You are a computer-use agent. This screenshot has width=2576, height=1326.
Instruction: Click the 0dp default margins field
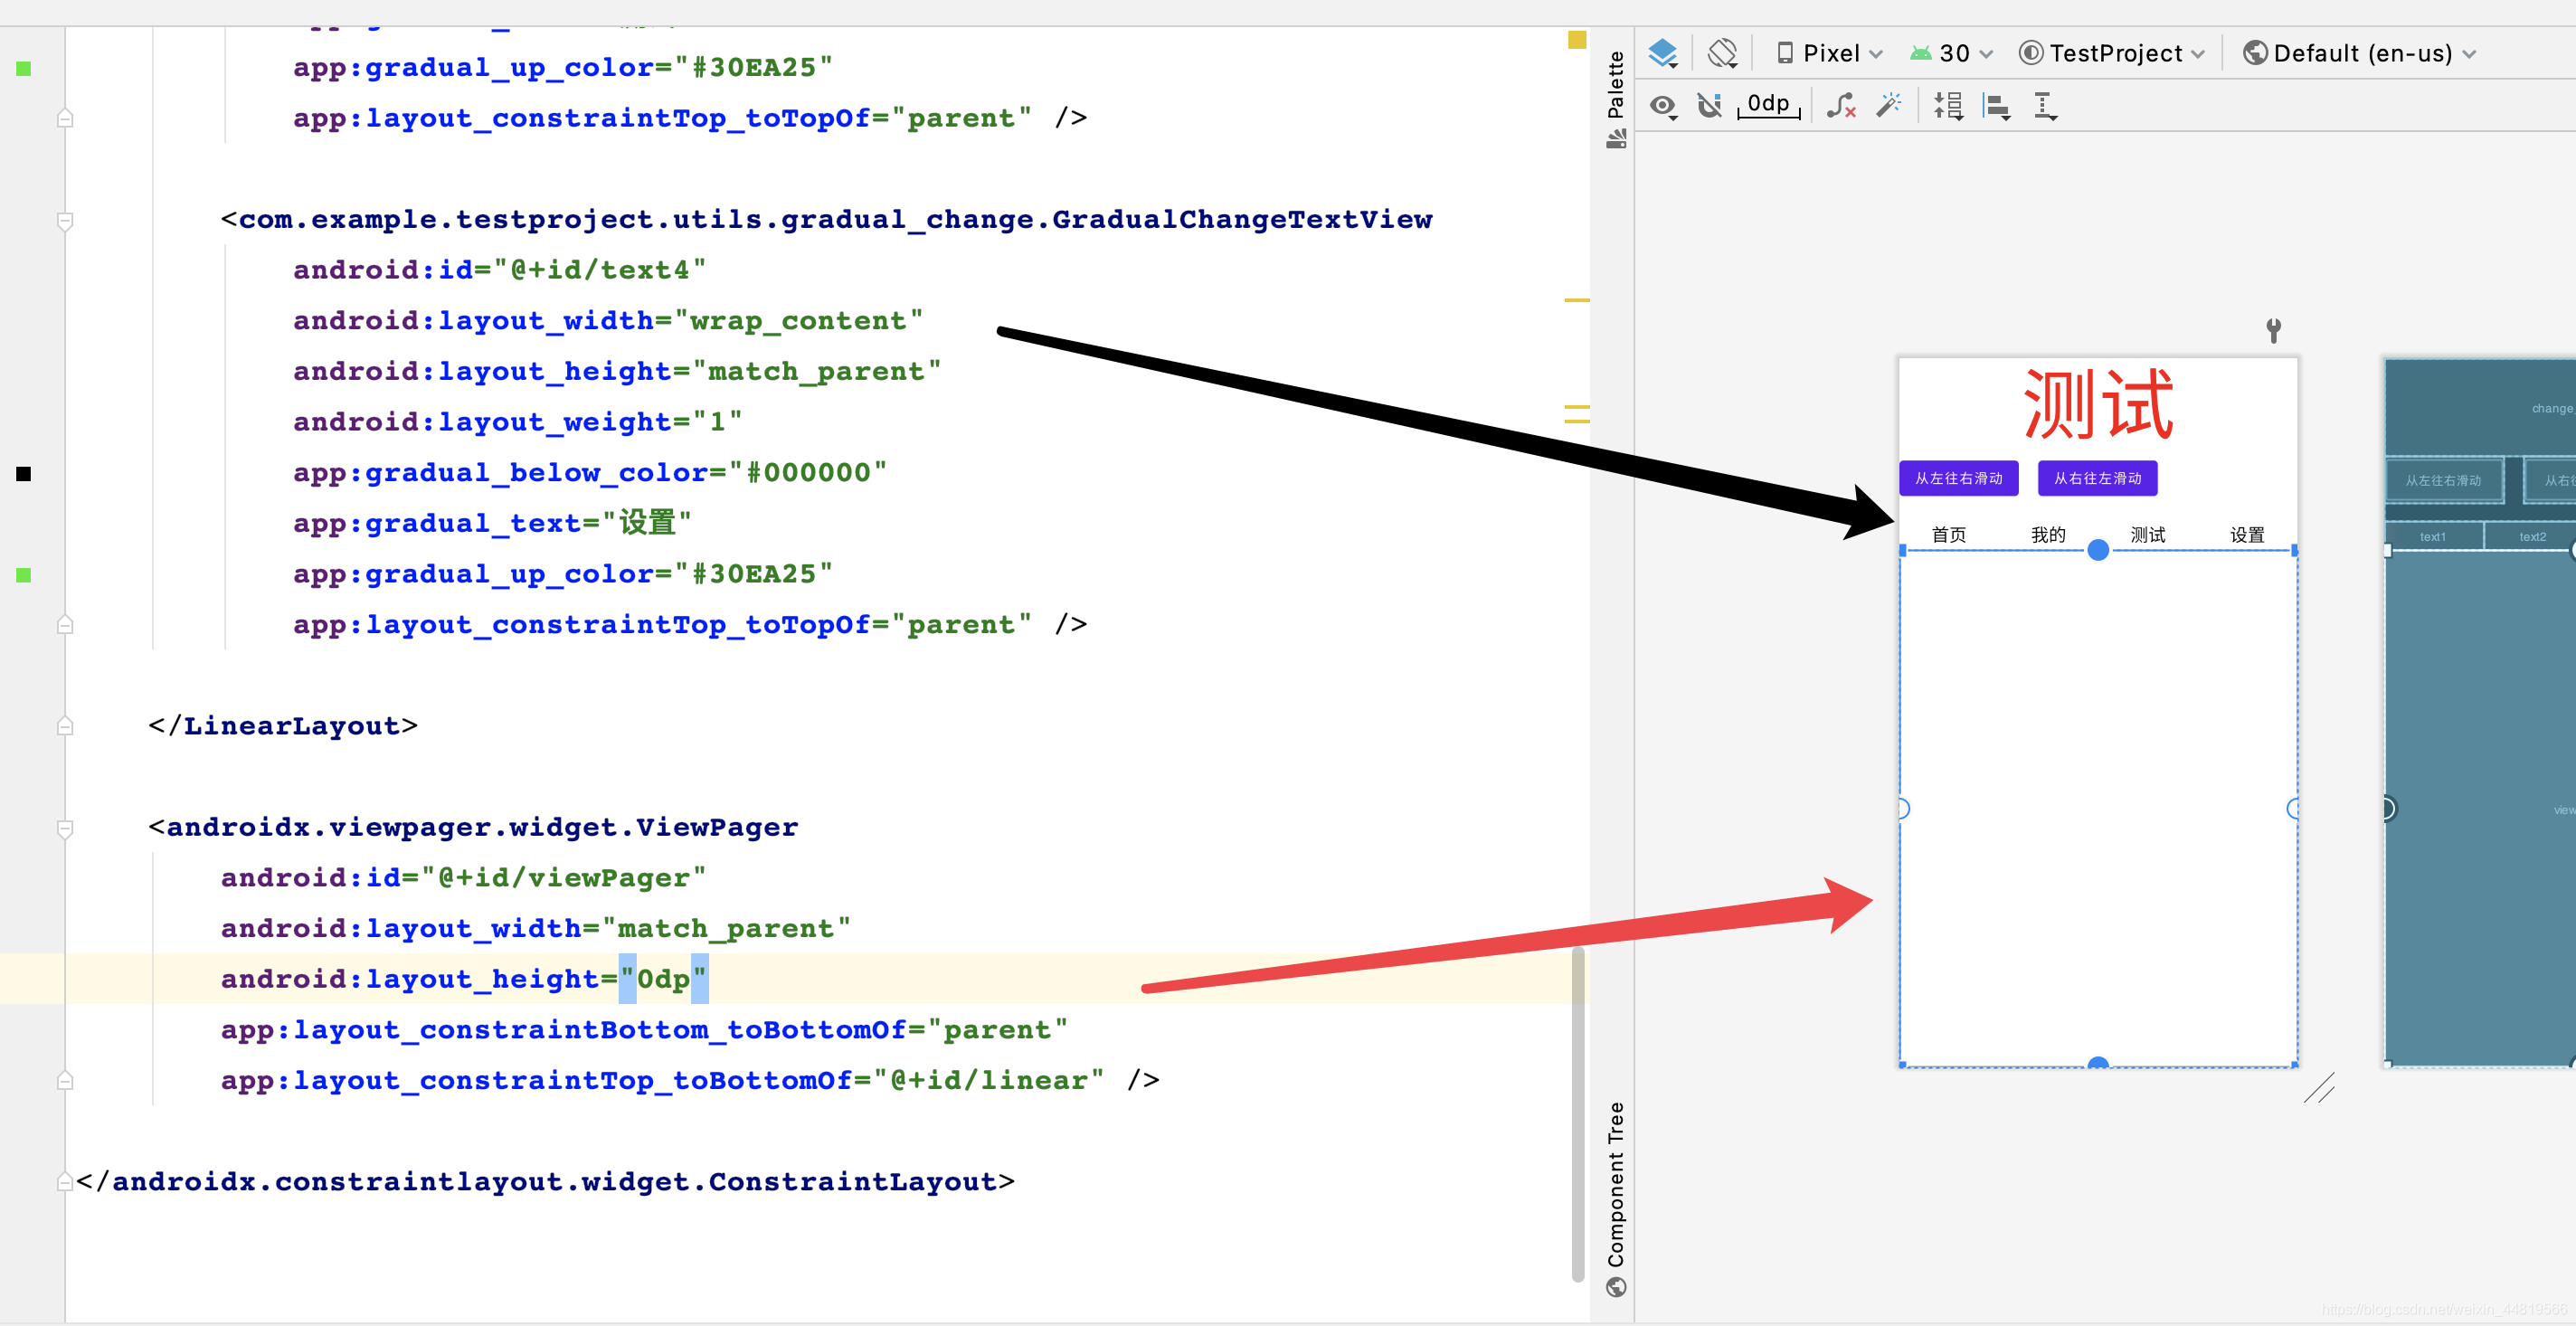1768,104
